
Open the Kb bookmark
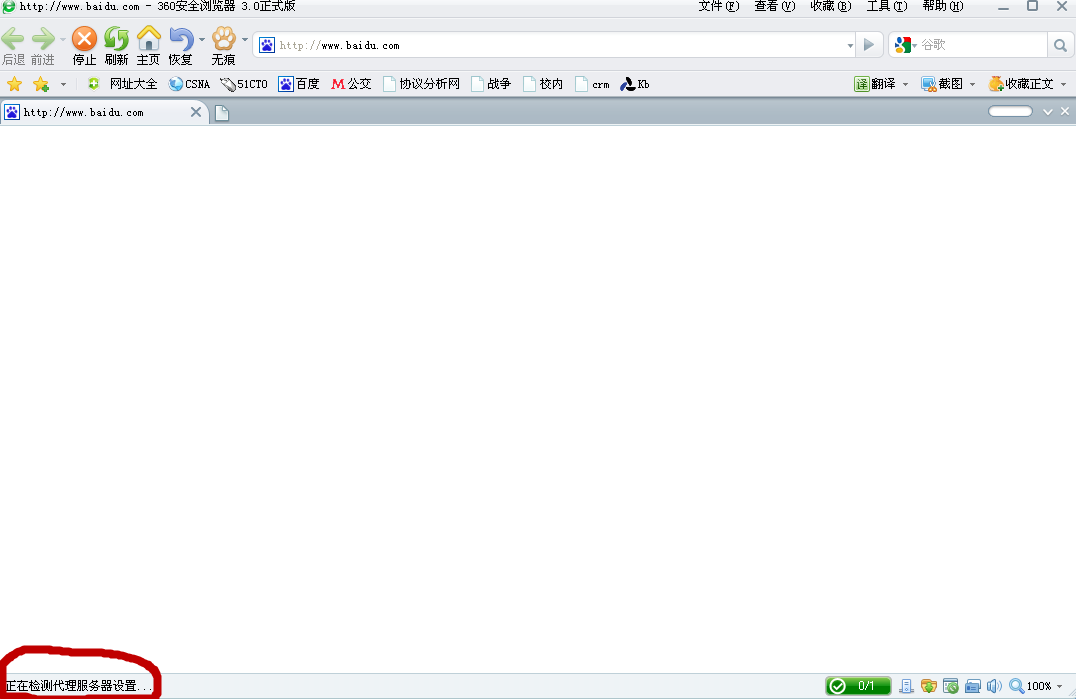pos(635,84)
